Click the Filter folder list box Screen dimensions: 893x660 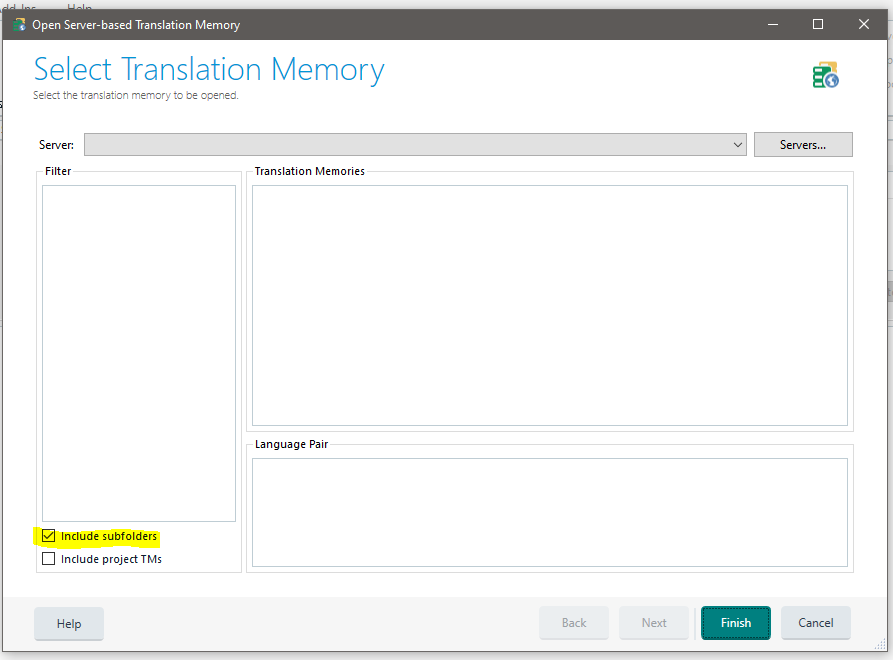click(139, 353)
